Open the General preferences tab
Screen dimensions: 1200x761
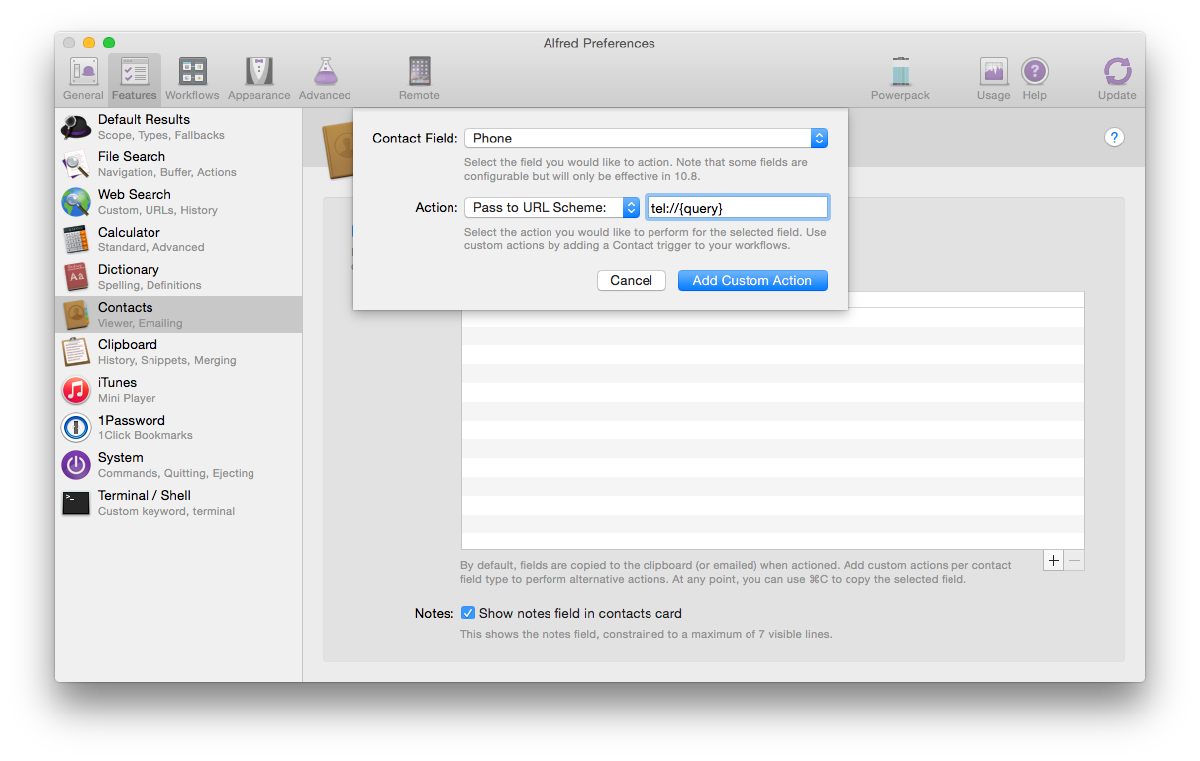83,78
